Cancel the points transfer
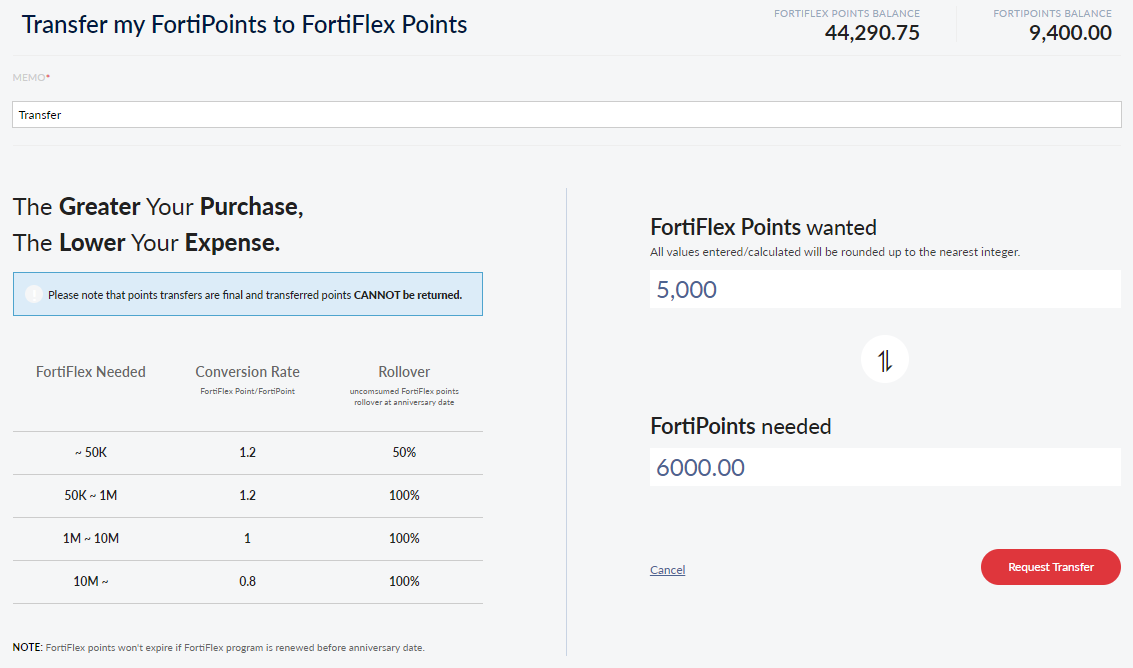This screenshot has height=668, width=1133. pos(667,570)
